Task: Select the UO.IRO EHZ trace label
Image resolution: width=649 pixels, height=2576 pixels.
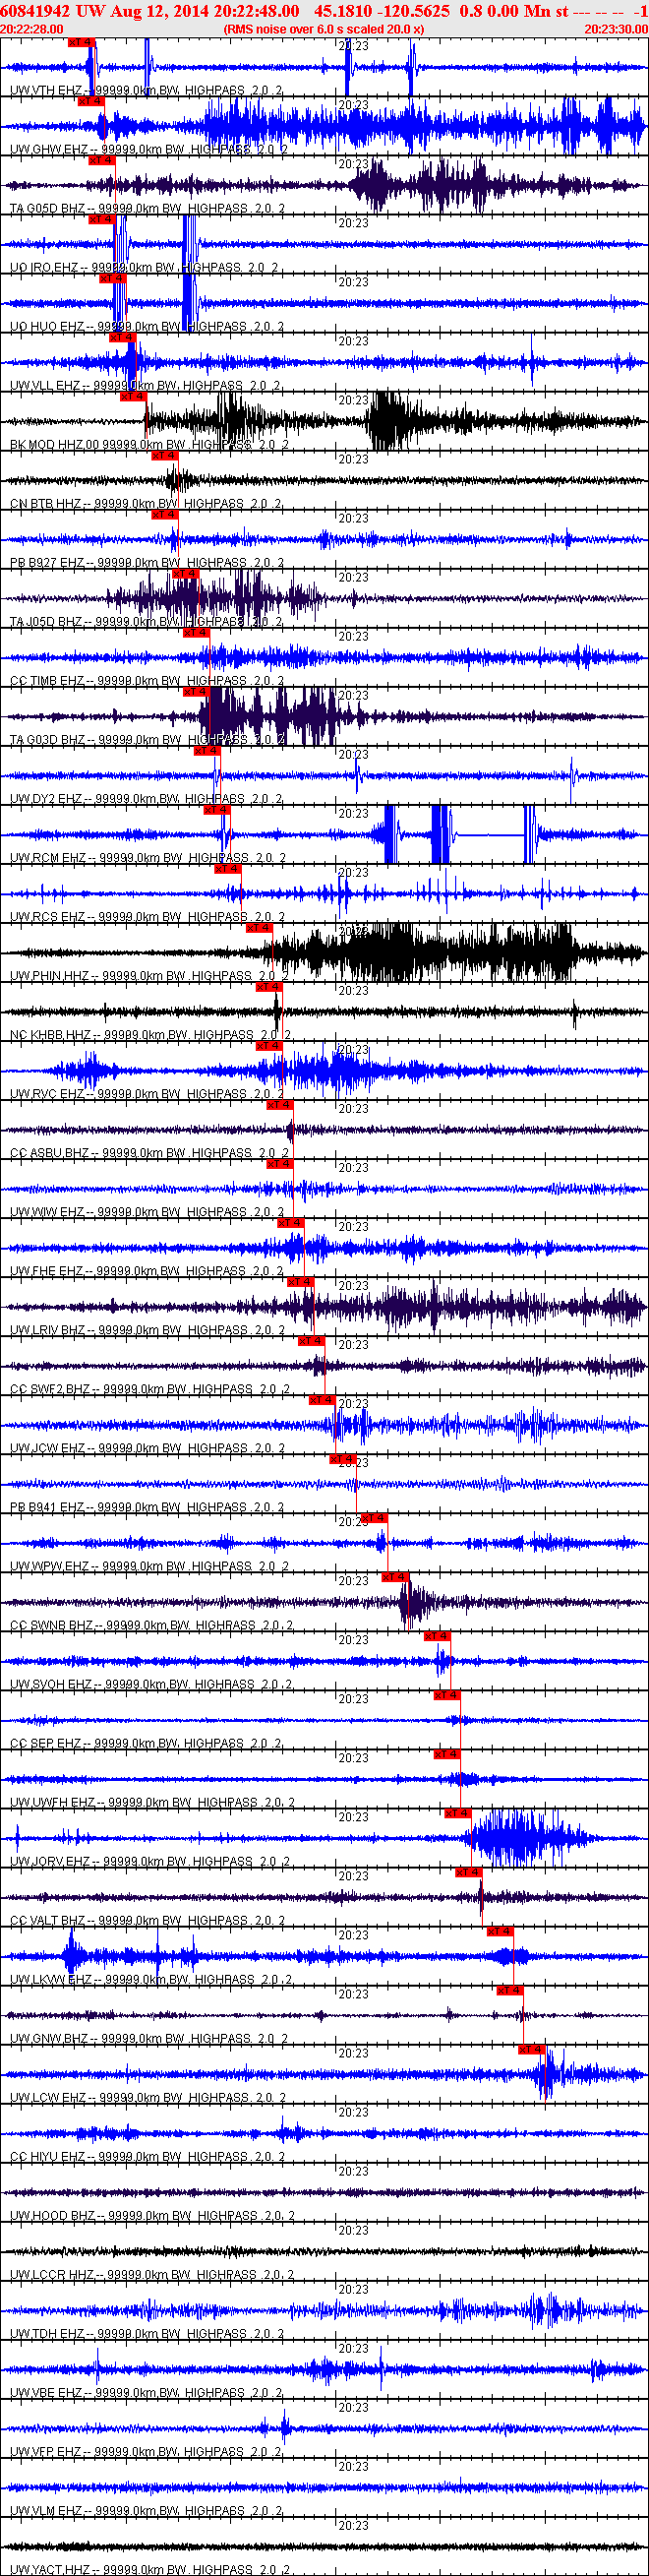Action: (146, 268)
